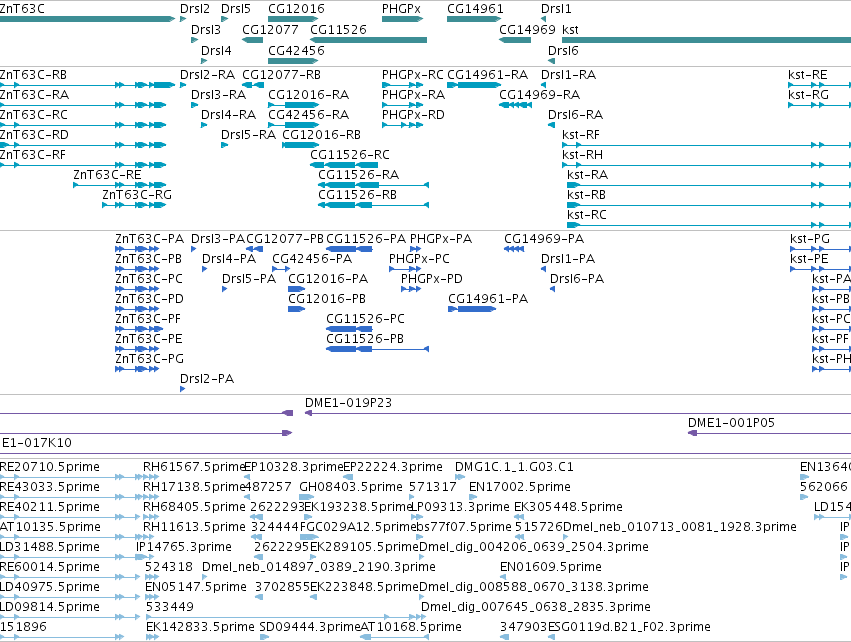The height and width of the screenshot is (642, 851).
Task: Select transcript ZnT63C-RG
Action: [x=137, y=194]
